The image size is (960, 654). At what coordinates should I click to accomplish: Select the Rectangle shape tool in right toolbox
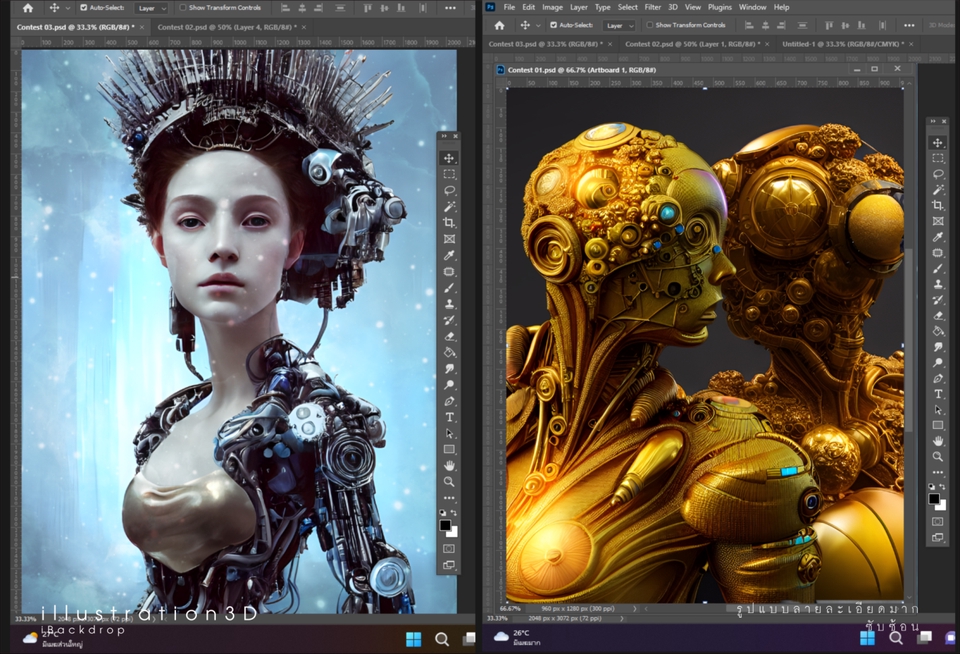[937, 425]
